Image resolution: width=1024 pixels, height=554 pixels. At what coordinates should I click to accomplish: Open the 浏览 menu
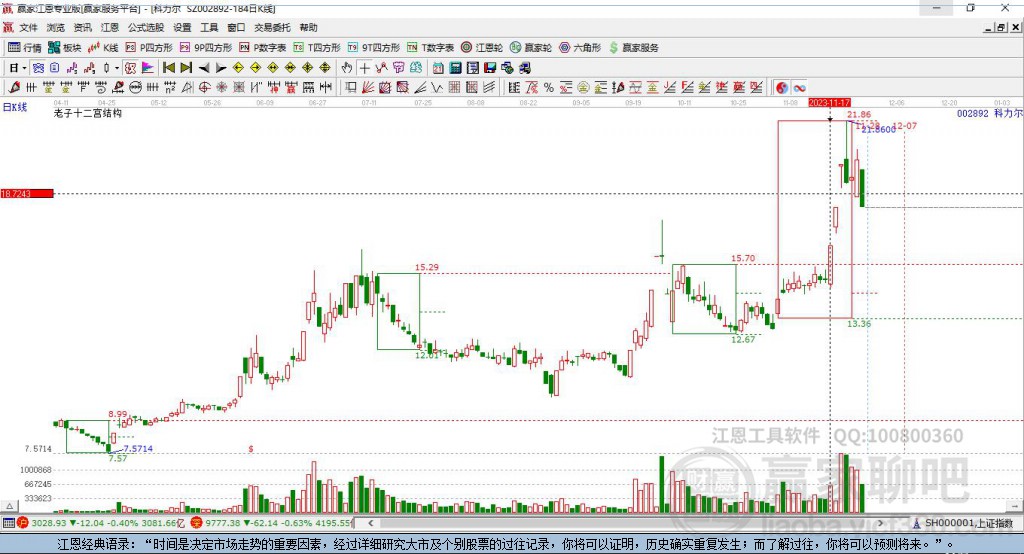coord(56,27)
